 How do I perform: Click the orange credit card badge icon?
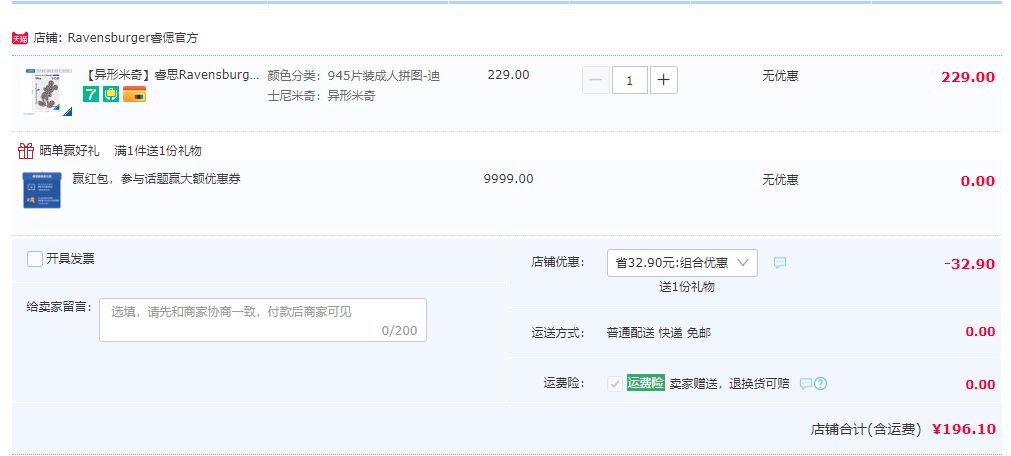[134, 94]
